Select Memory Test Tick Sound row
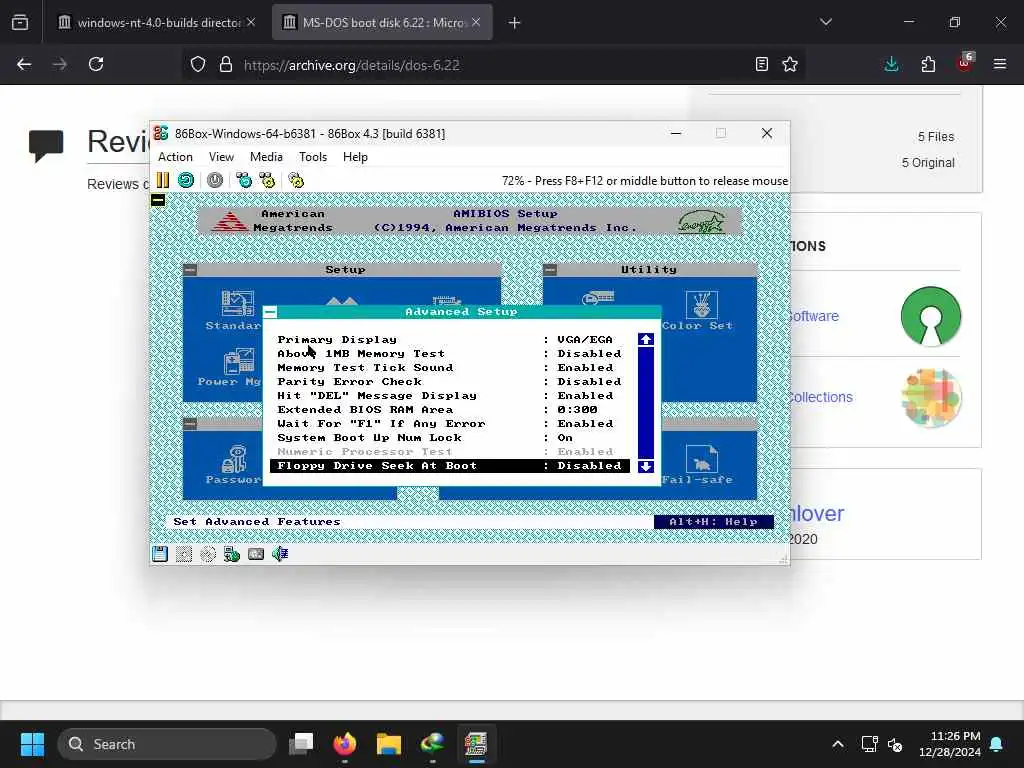The width and height of the screenshot is (1024, 768). tap(450, 368)
